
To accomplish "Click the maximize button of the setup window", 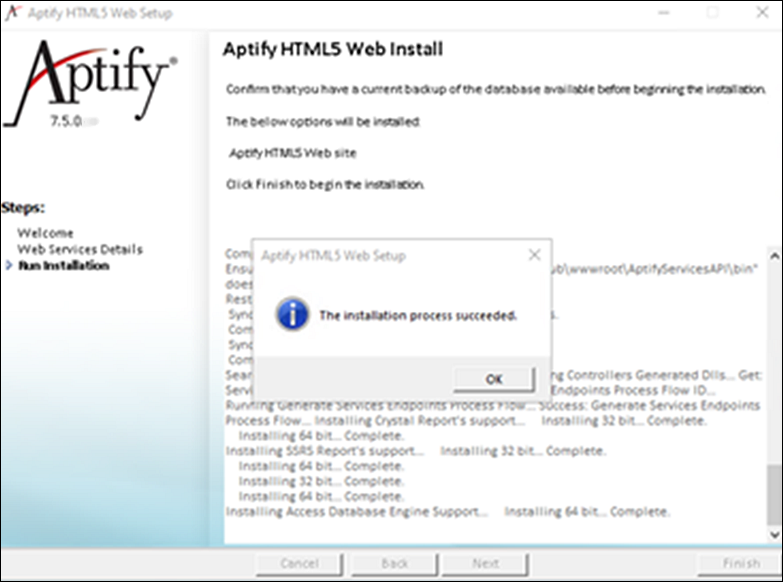I will click(x=713, y=12).
